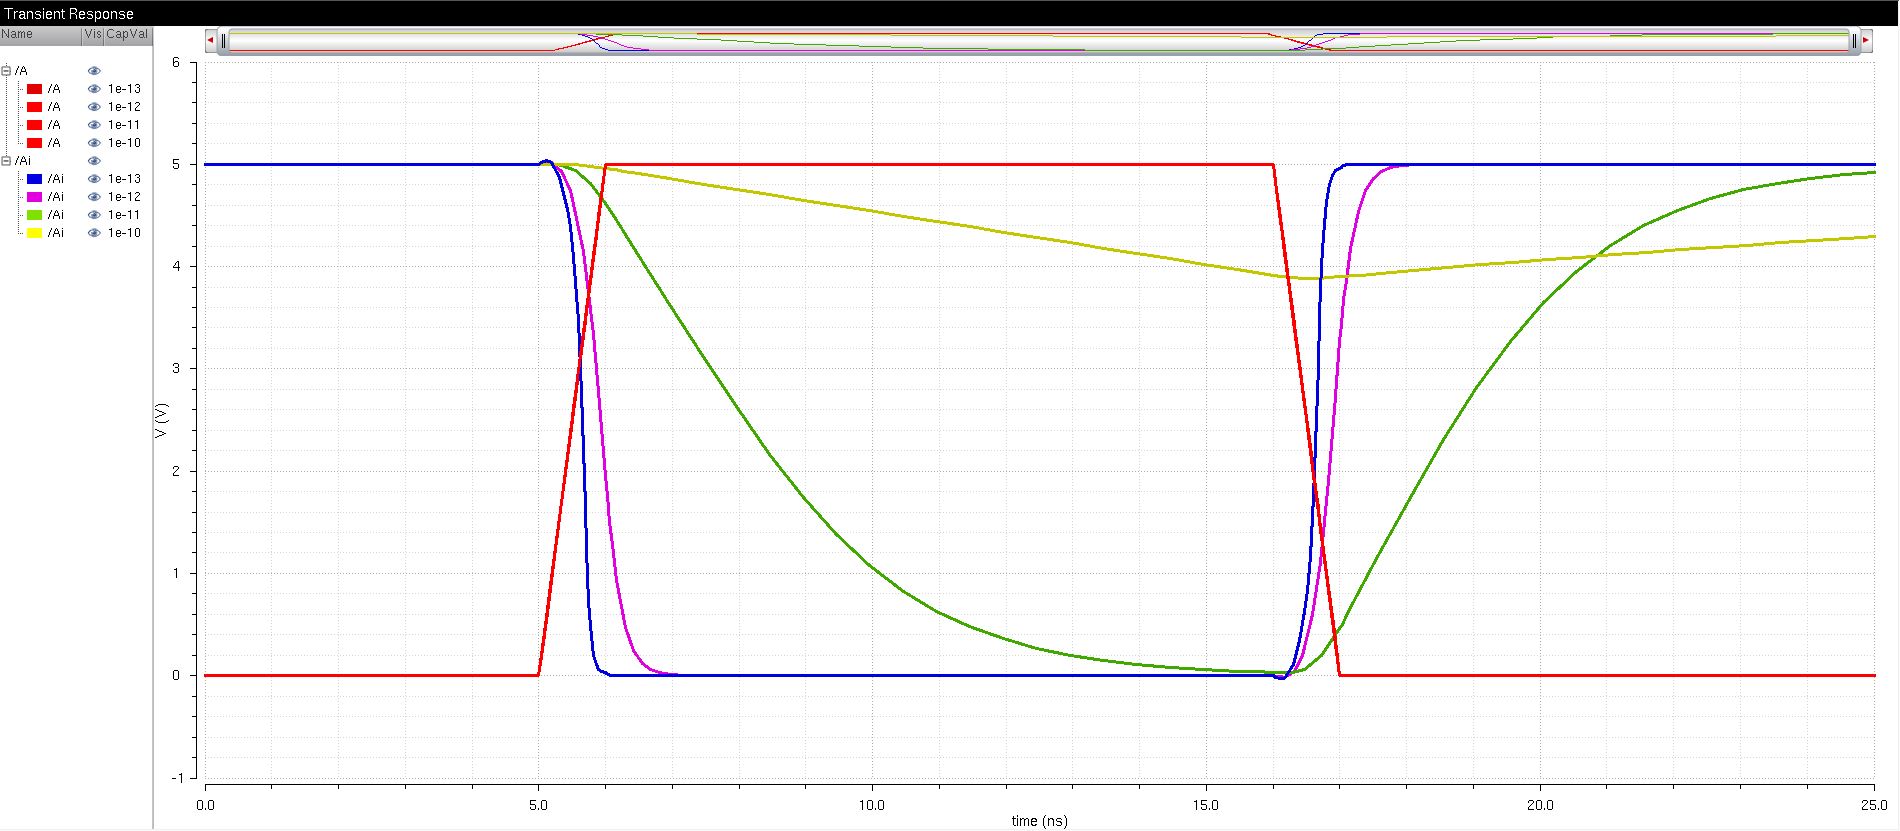The width and height of the screenshot is (1900, 831).
Task: Click the magenta swatch of /Ai 1e-12
Action: [x=34, y=197]
